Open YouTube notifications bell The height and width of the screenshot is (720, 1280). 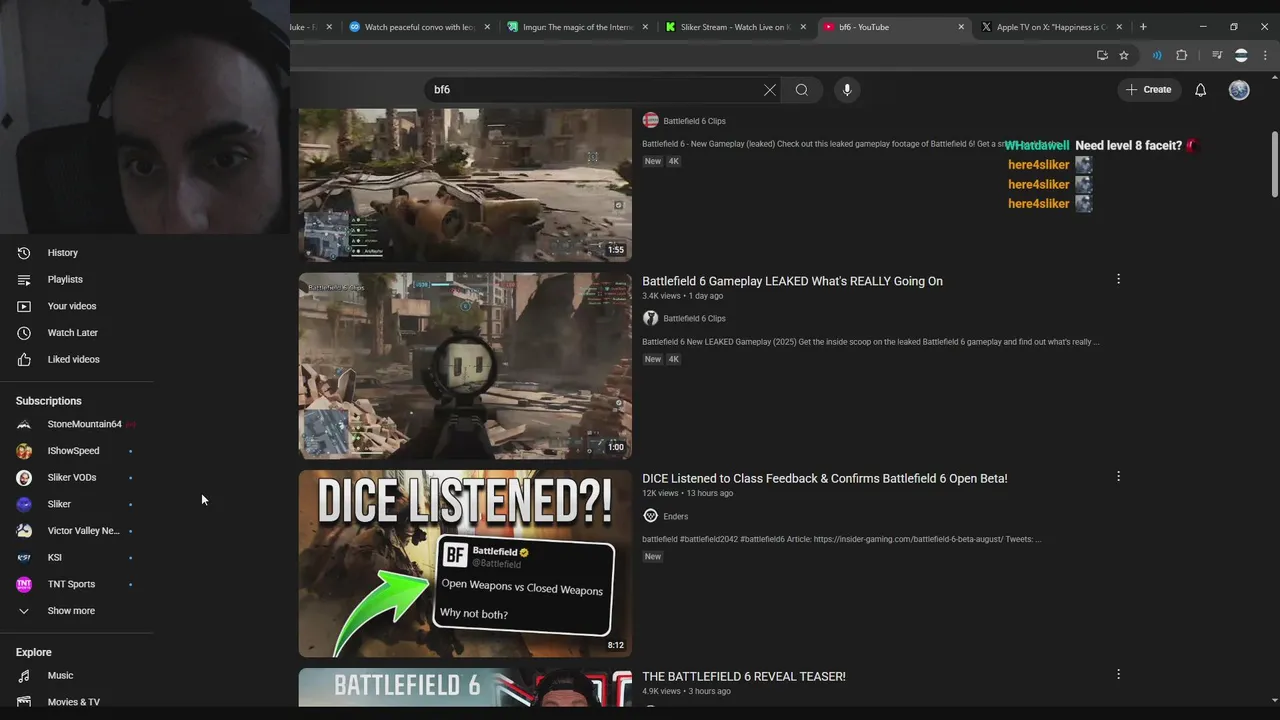point(1201,90)
